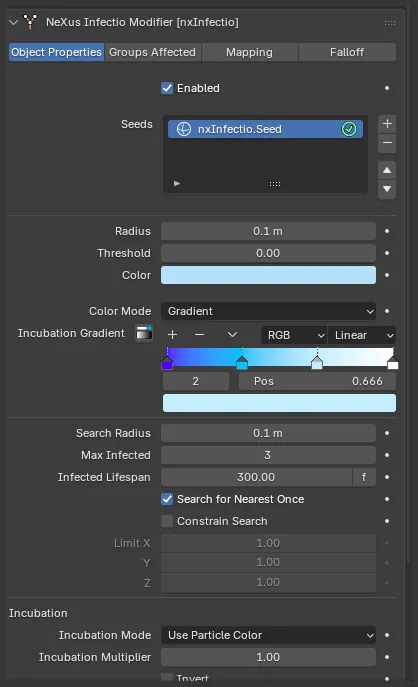Select the white gradient stop
This screenshot has width=418, height=687.
[393, 363]
